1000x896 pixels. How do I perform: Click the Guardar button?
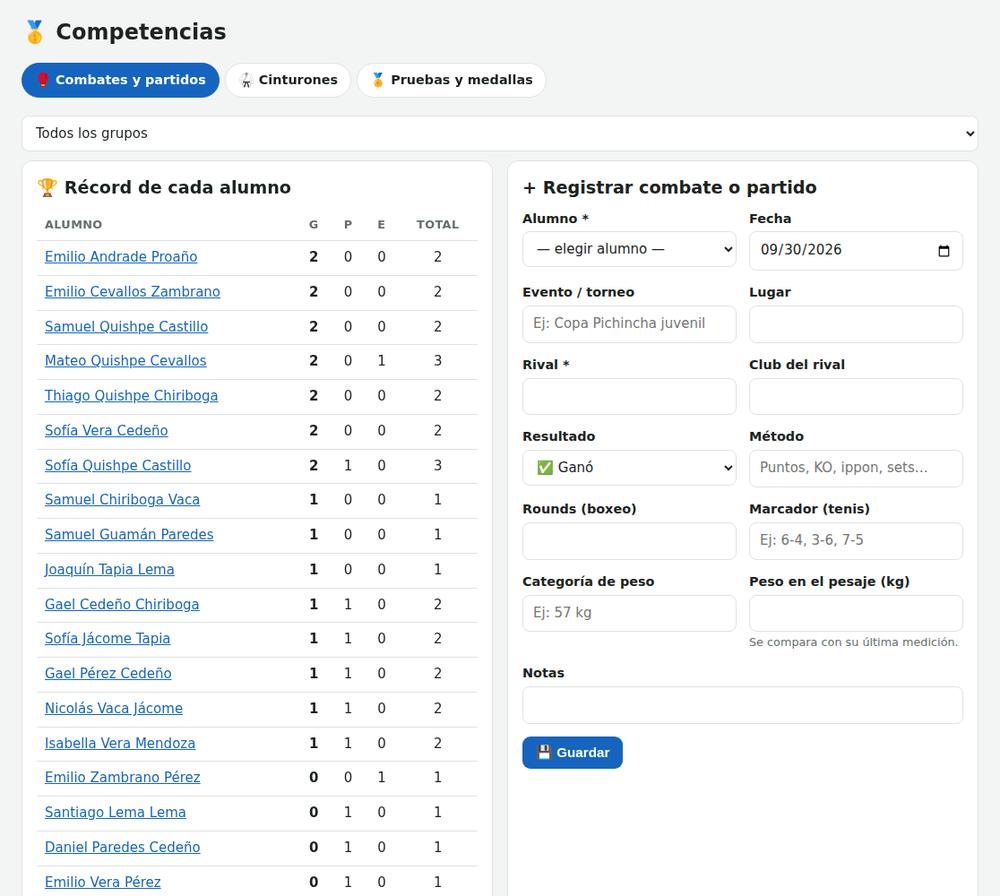pyautogui.click(x=572, y=753)
